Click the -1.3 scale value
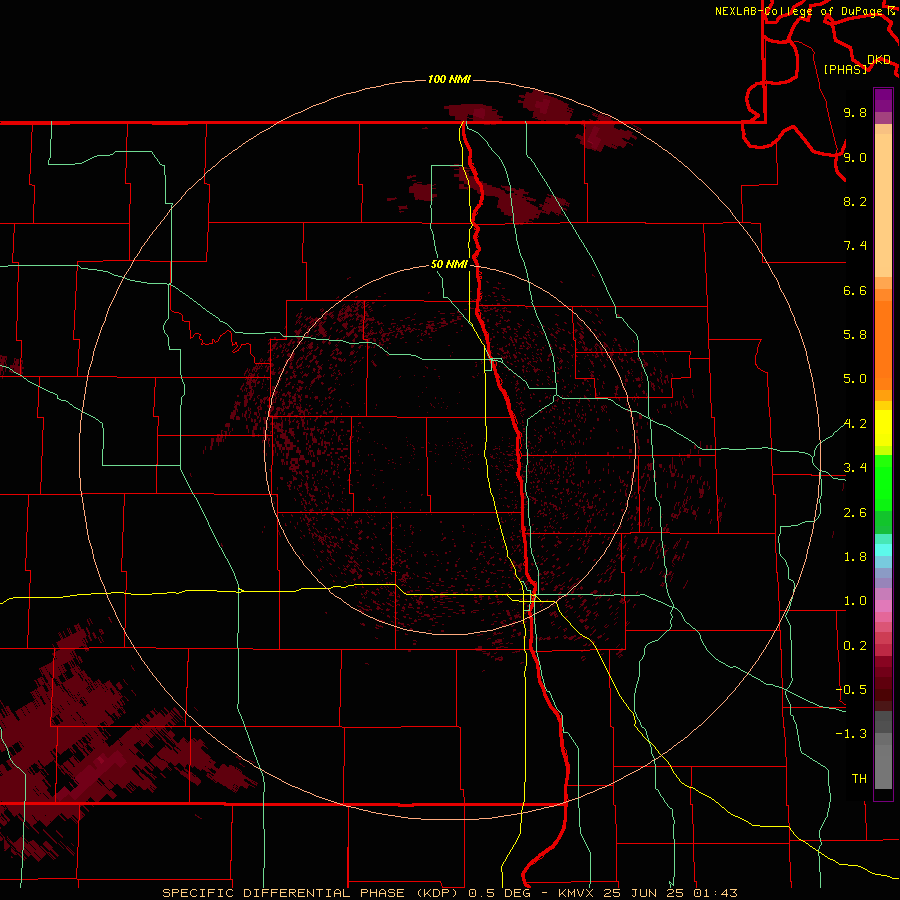The height and width of the screenshot is (900, 900). pyautogui.click(x=851, y=734)
